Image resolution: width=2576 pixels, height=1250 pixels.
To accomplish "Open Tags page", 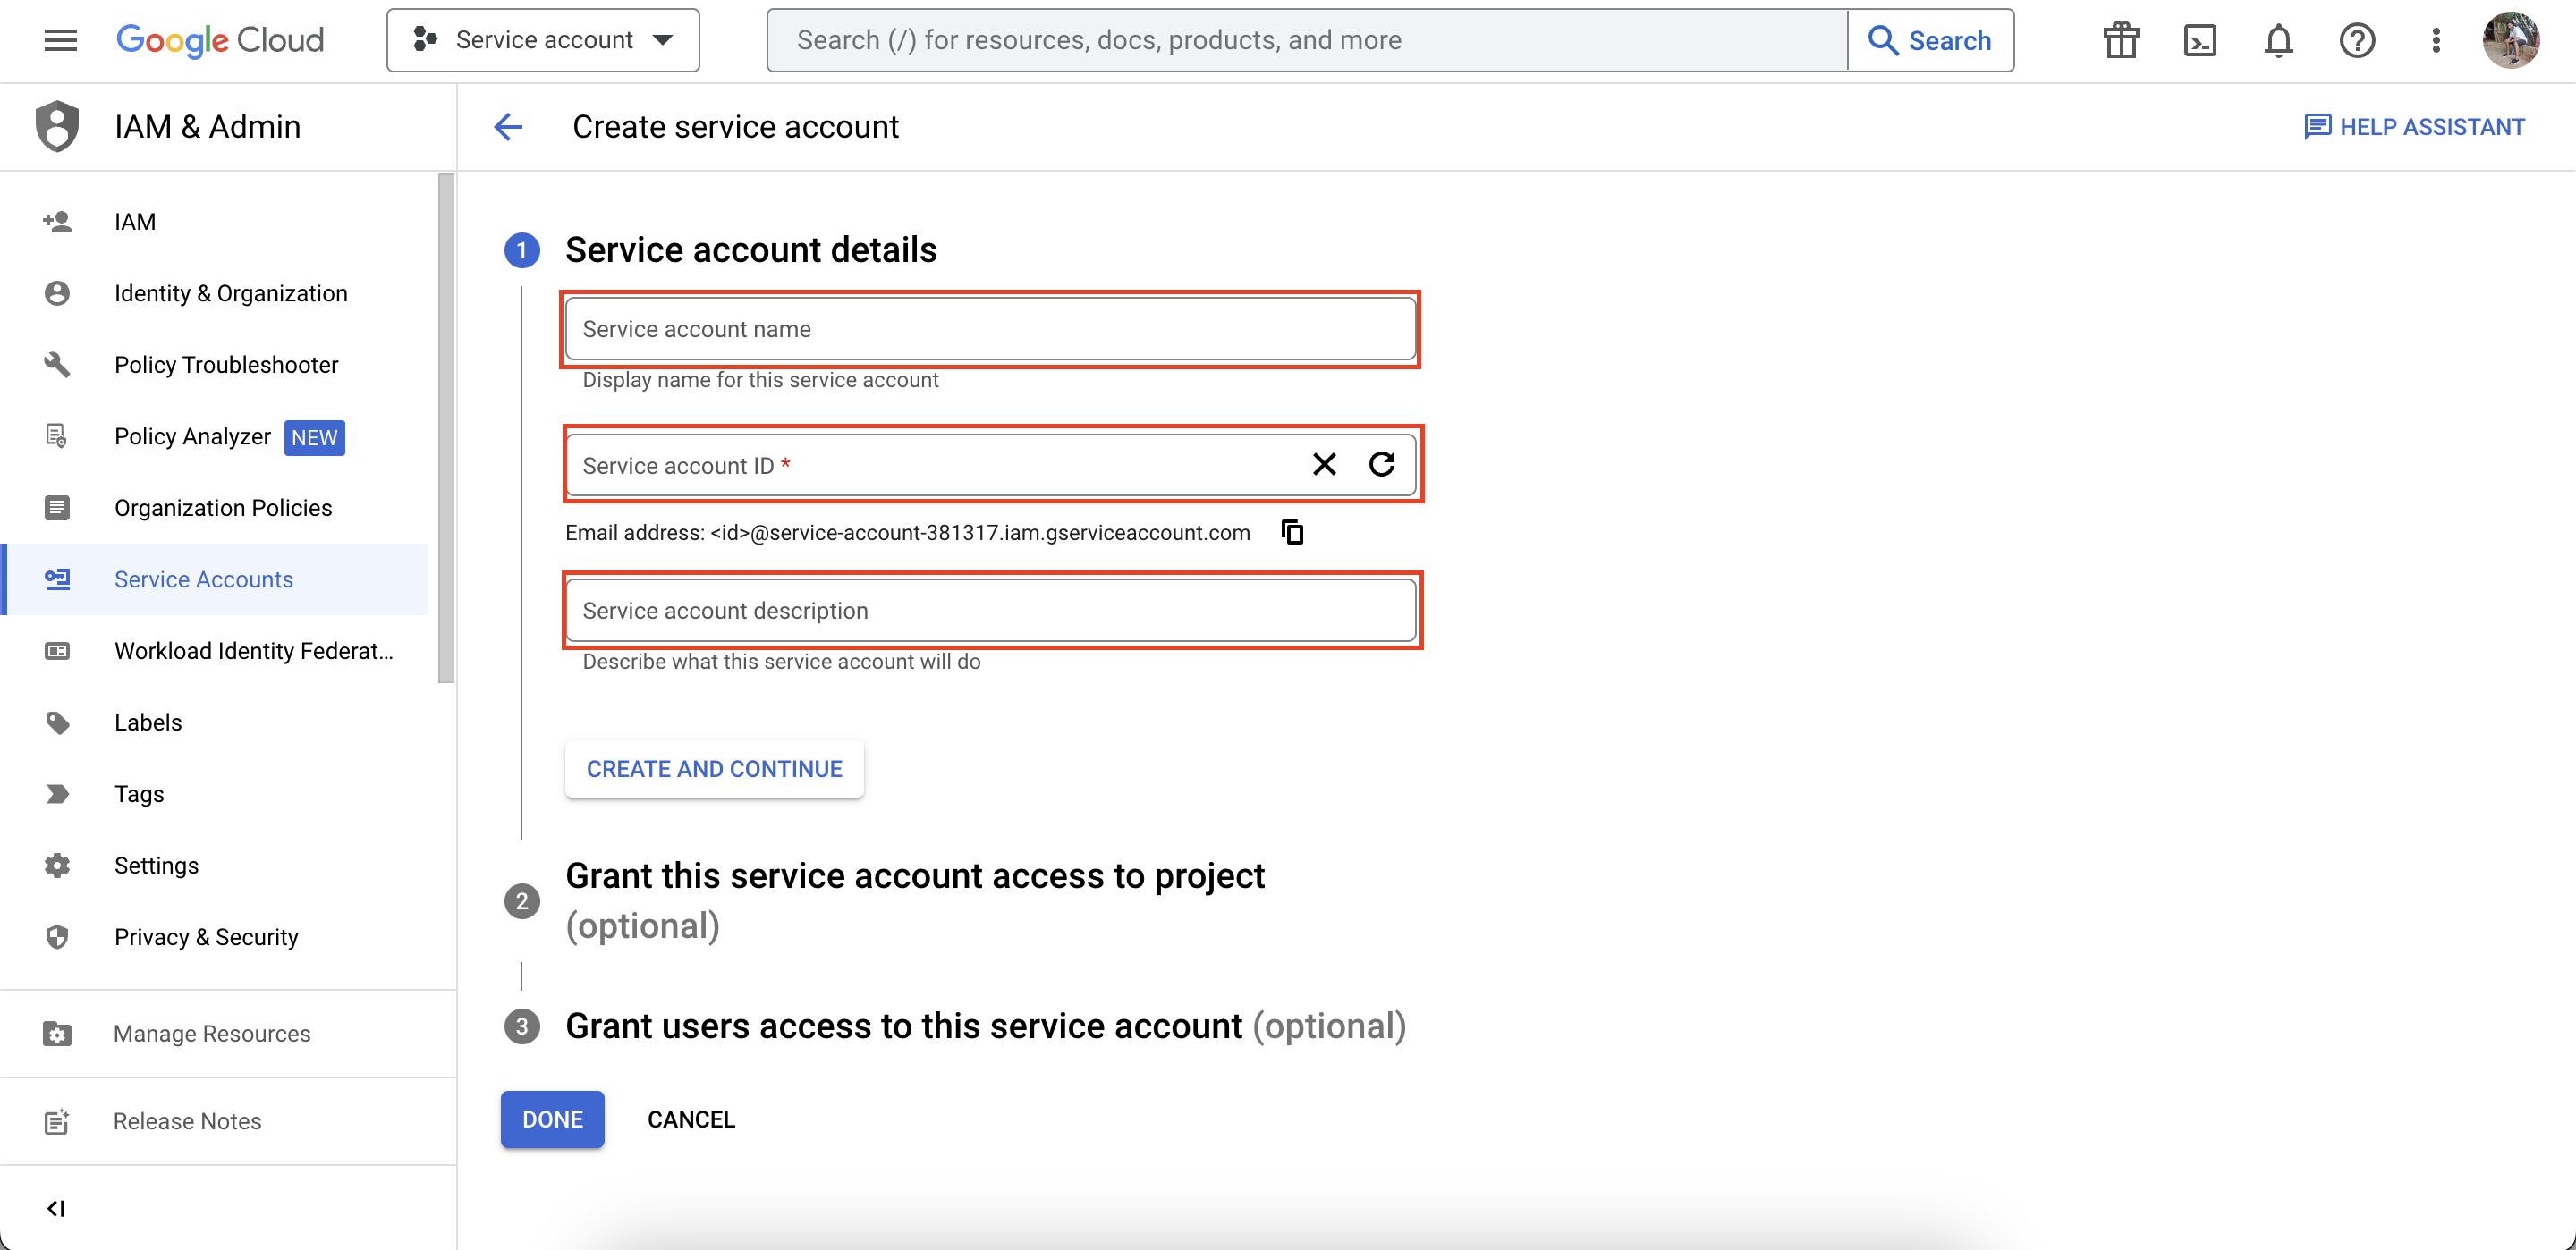I will tap(215, 793).
